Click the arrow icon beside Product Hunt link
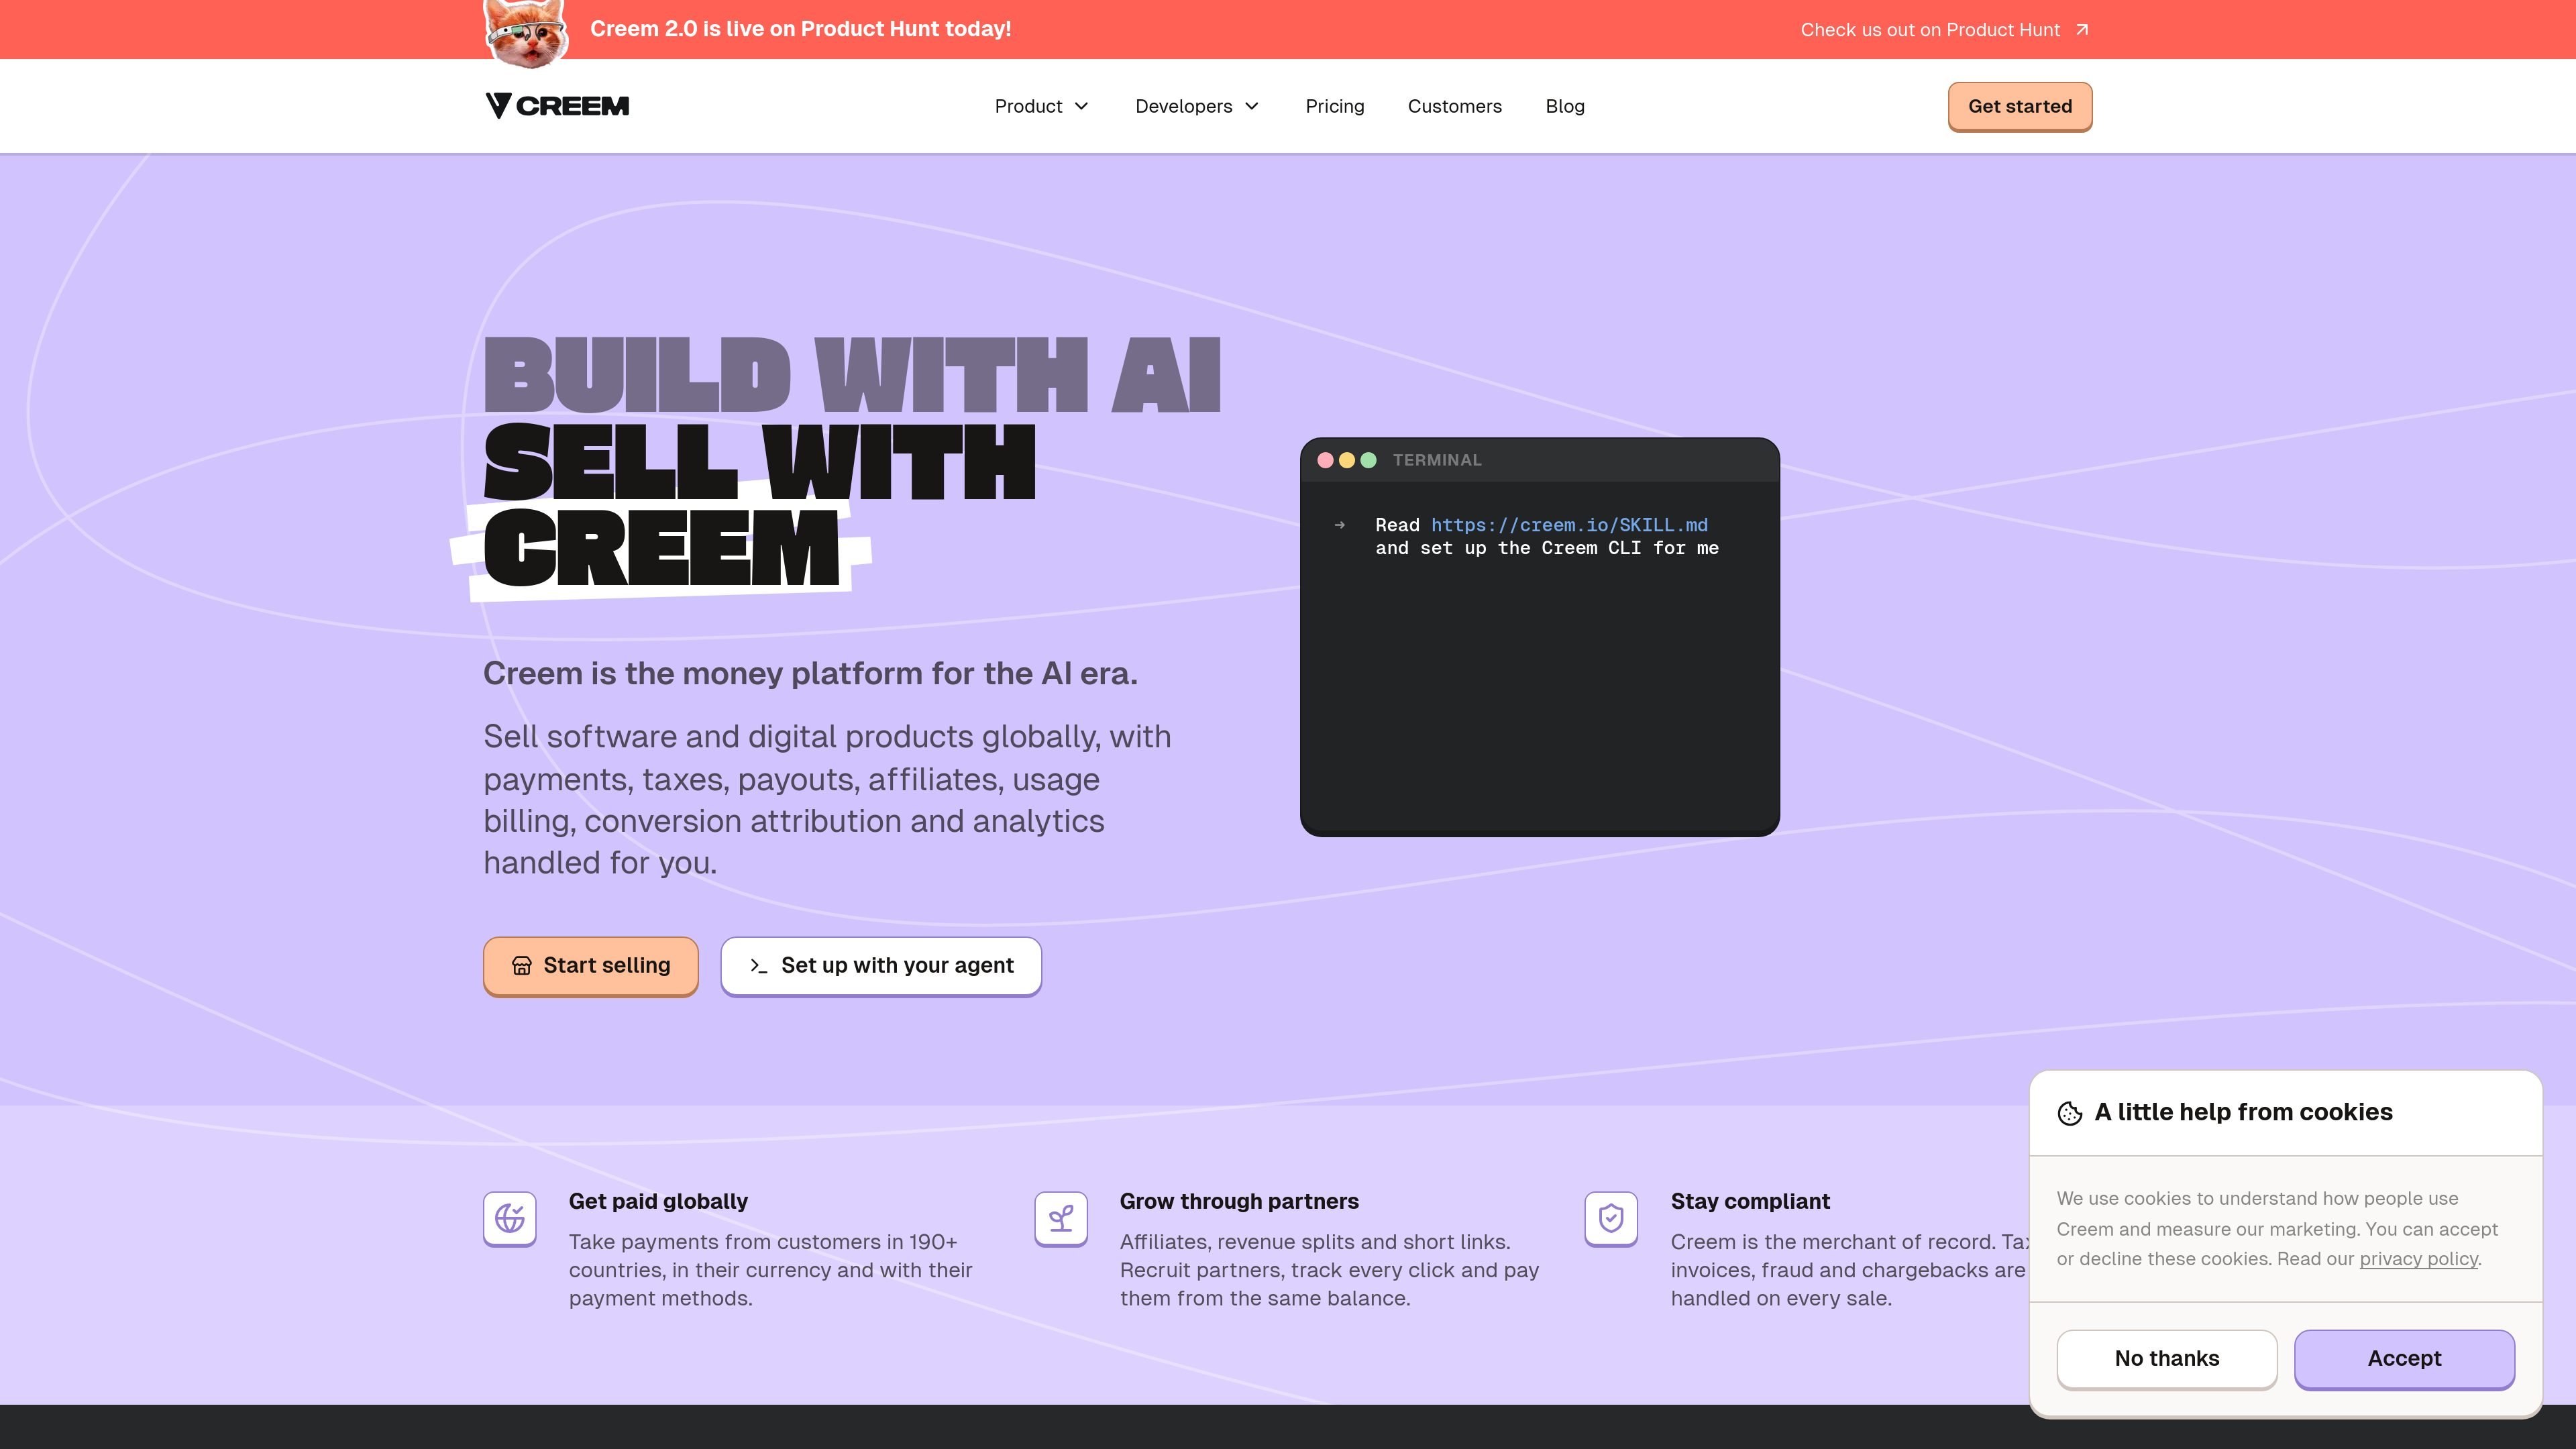The height and width of the screenshot is (1449, 2576). [x=2082, y=30]
